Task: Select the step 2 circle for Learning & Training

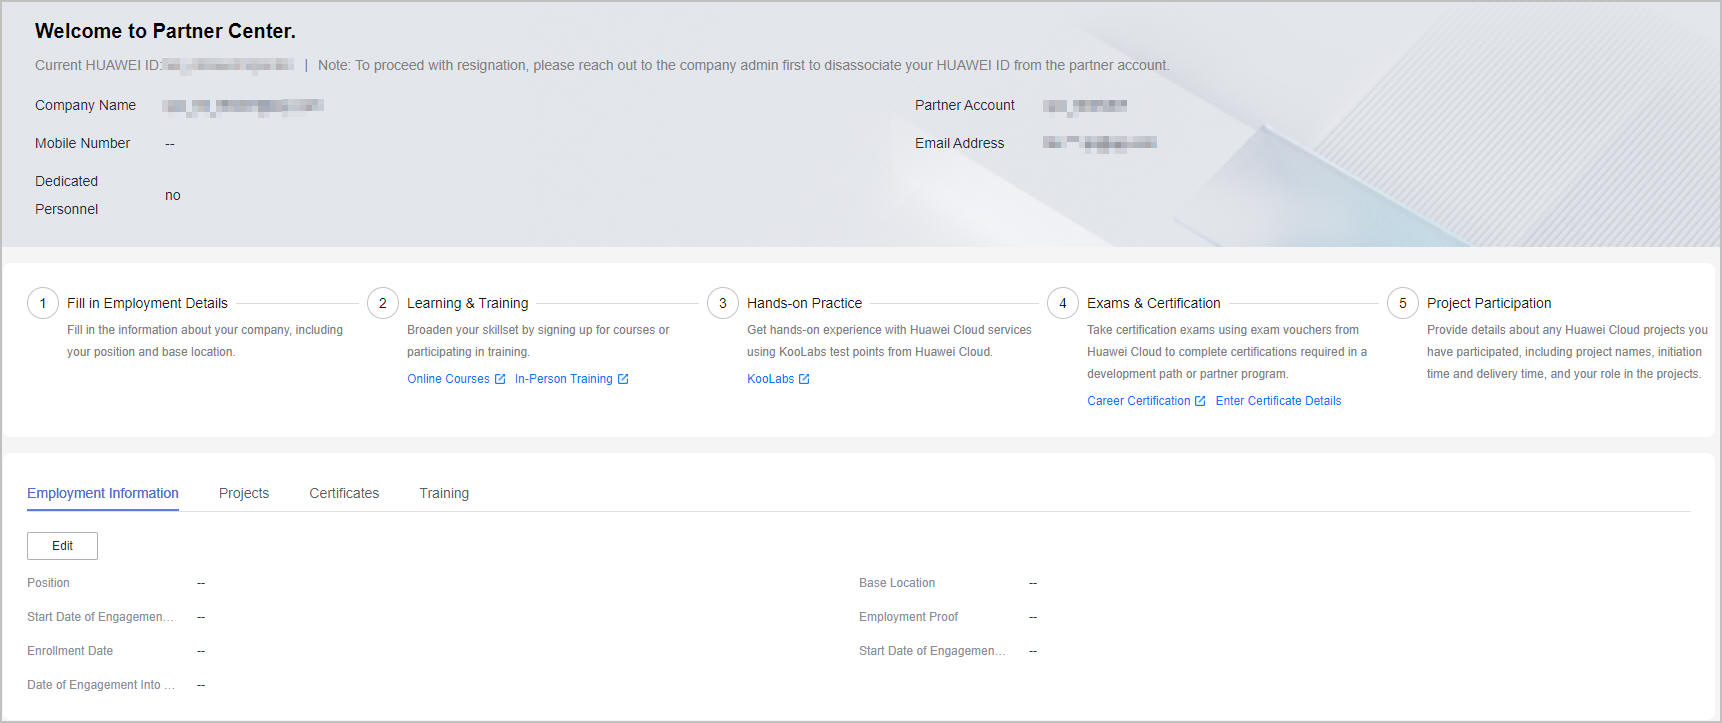Action: 383,303
